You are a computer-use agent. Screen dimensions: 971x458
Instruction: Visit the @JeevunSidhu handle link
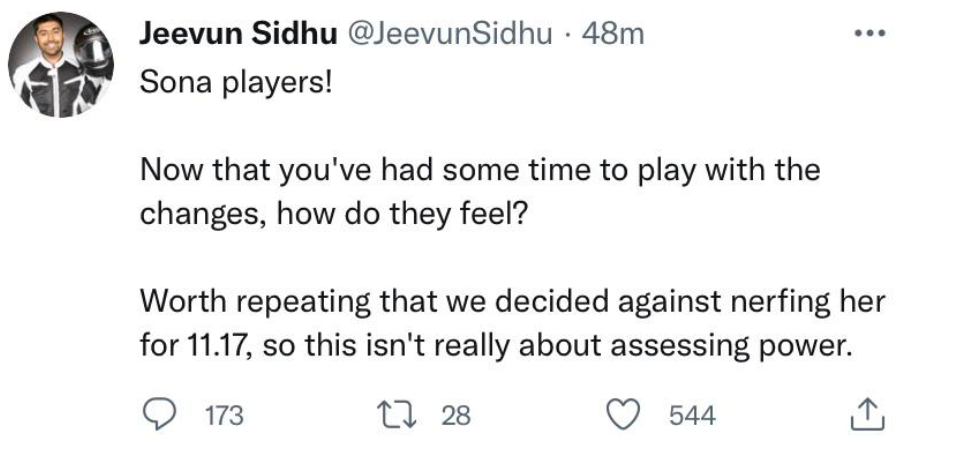click(450, 34)
